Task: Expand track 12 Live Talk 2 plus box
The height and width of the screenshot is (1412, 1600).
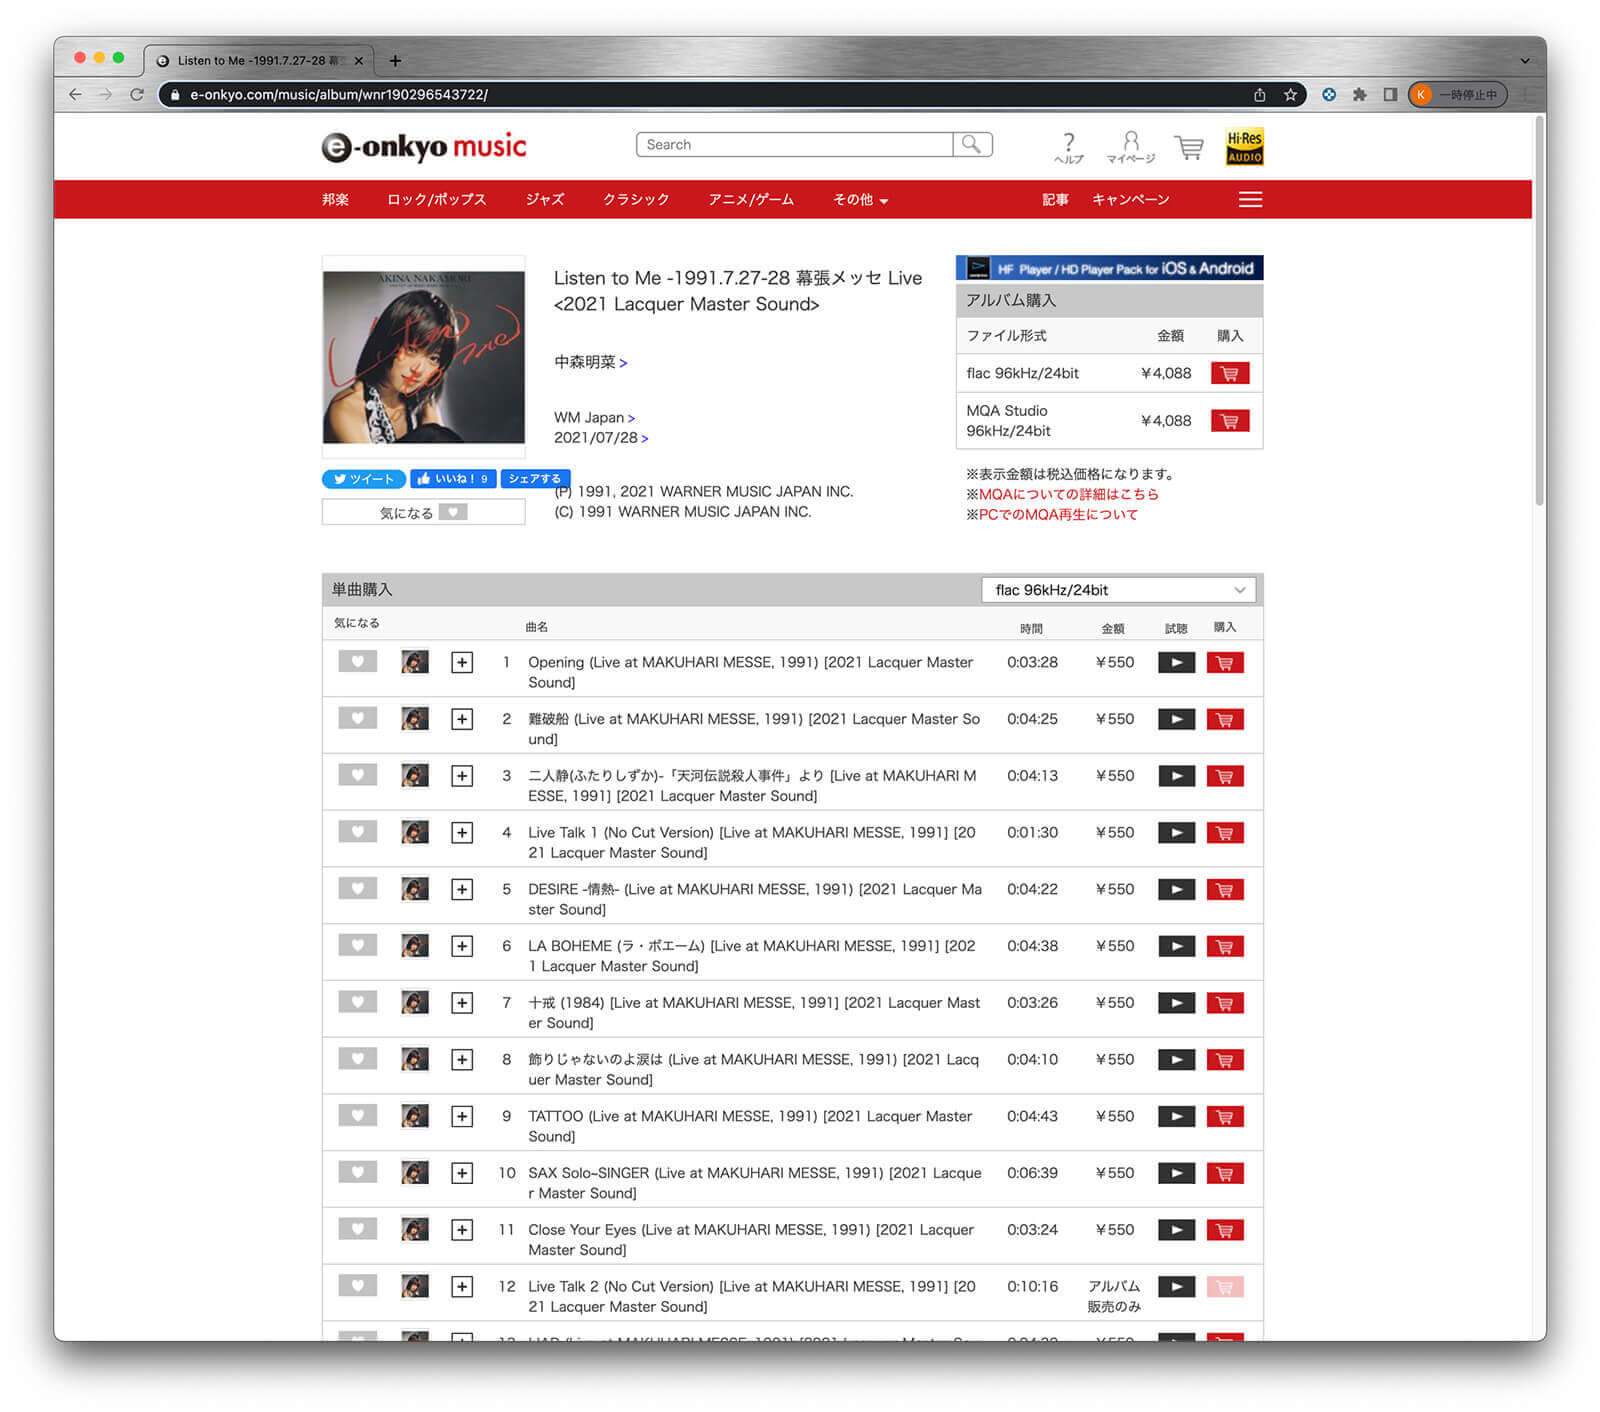Action: 461,1286
